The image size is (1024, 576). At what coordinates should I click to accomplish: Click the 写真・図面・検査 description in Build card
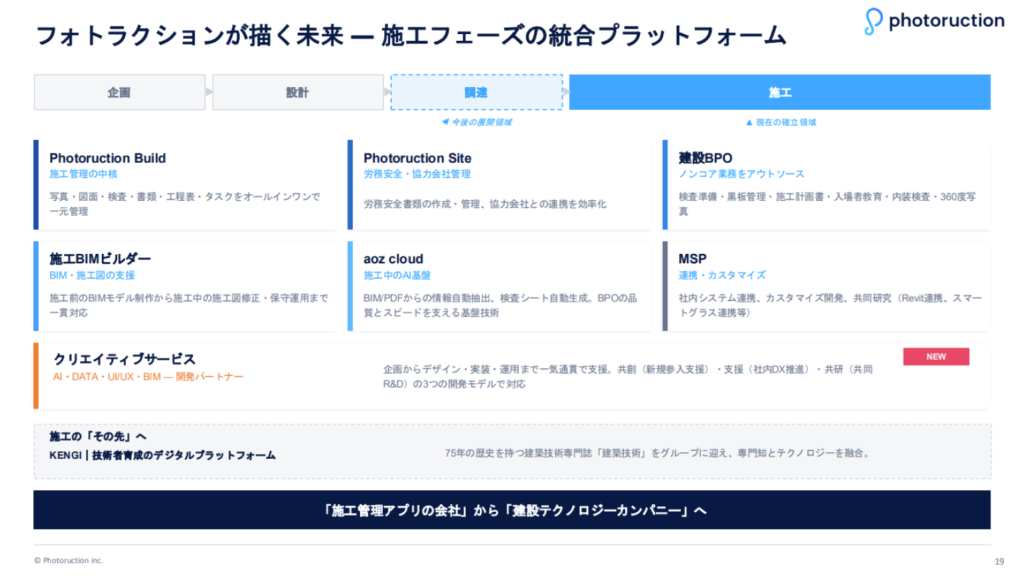tap(185, 204)
